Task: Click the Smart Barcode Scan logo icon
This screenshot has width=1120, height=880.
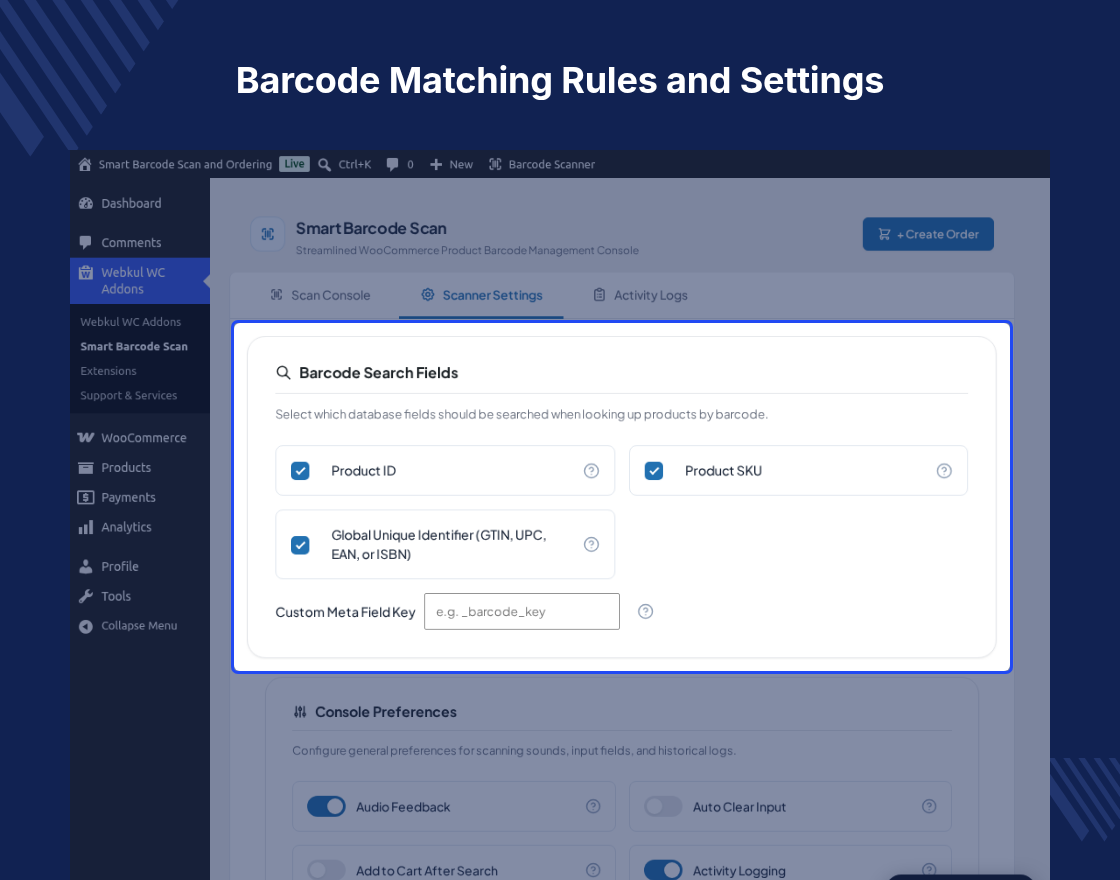Action: (268, 234)
